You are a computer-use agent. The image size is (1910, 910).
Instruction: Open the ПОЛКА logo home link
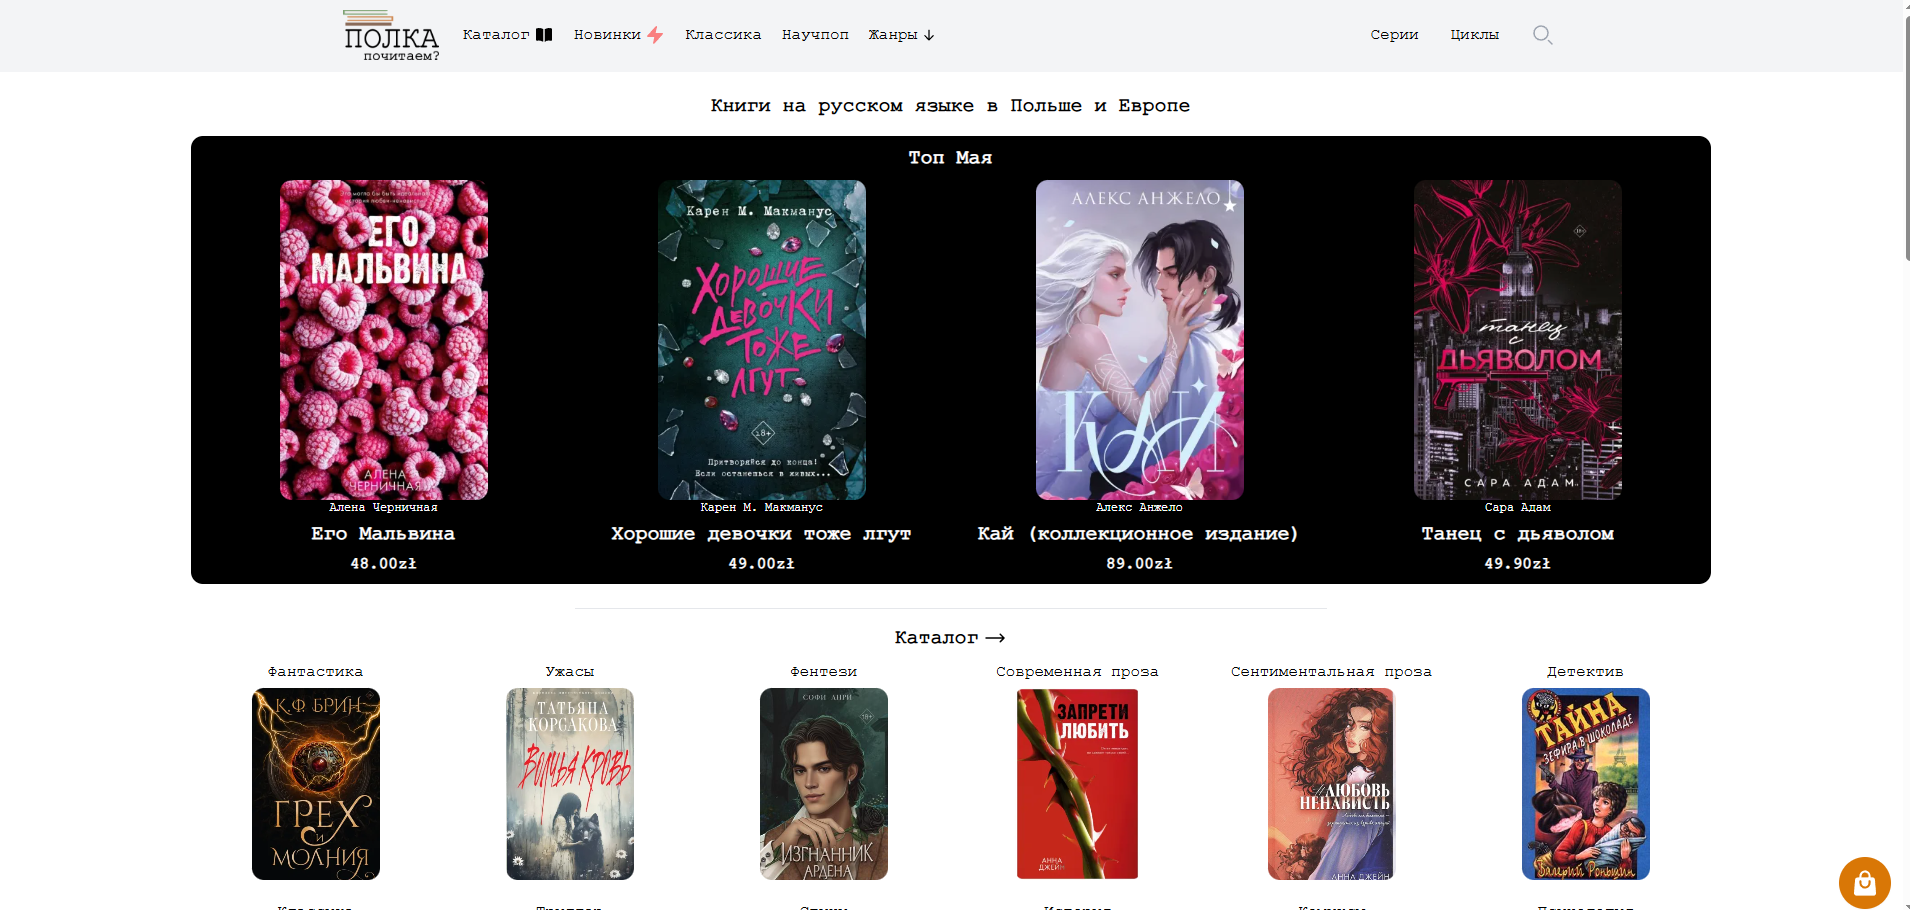pos(391,36)
